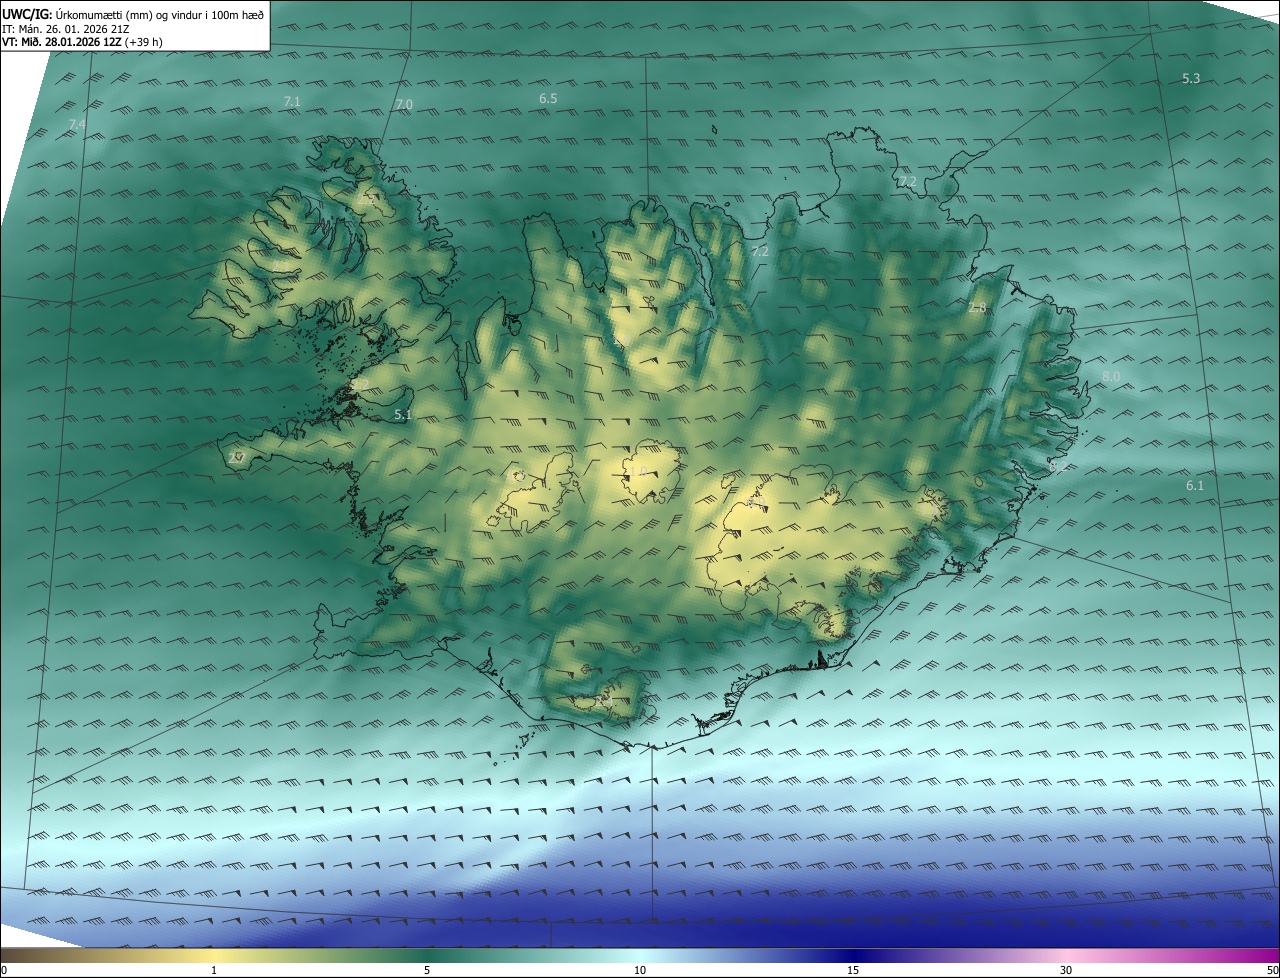This screenshot has width=1280, height=978.
Task: Click the 5.3 value label on the map
Action: pyautogui.click(x=1191, y=78)
